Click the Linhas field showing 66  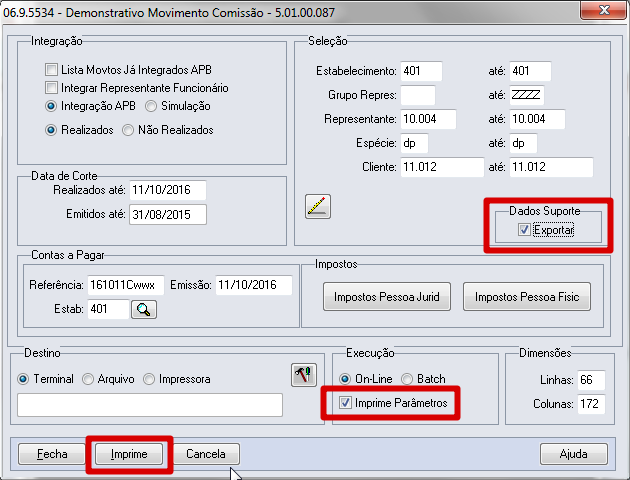click(591, 380)
